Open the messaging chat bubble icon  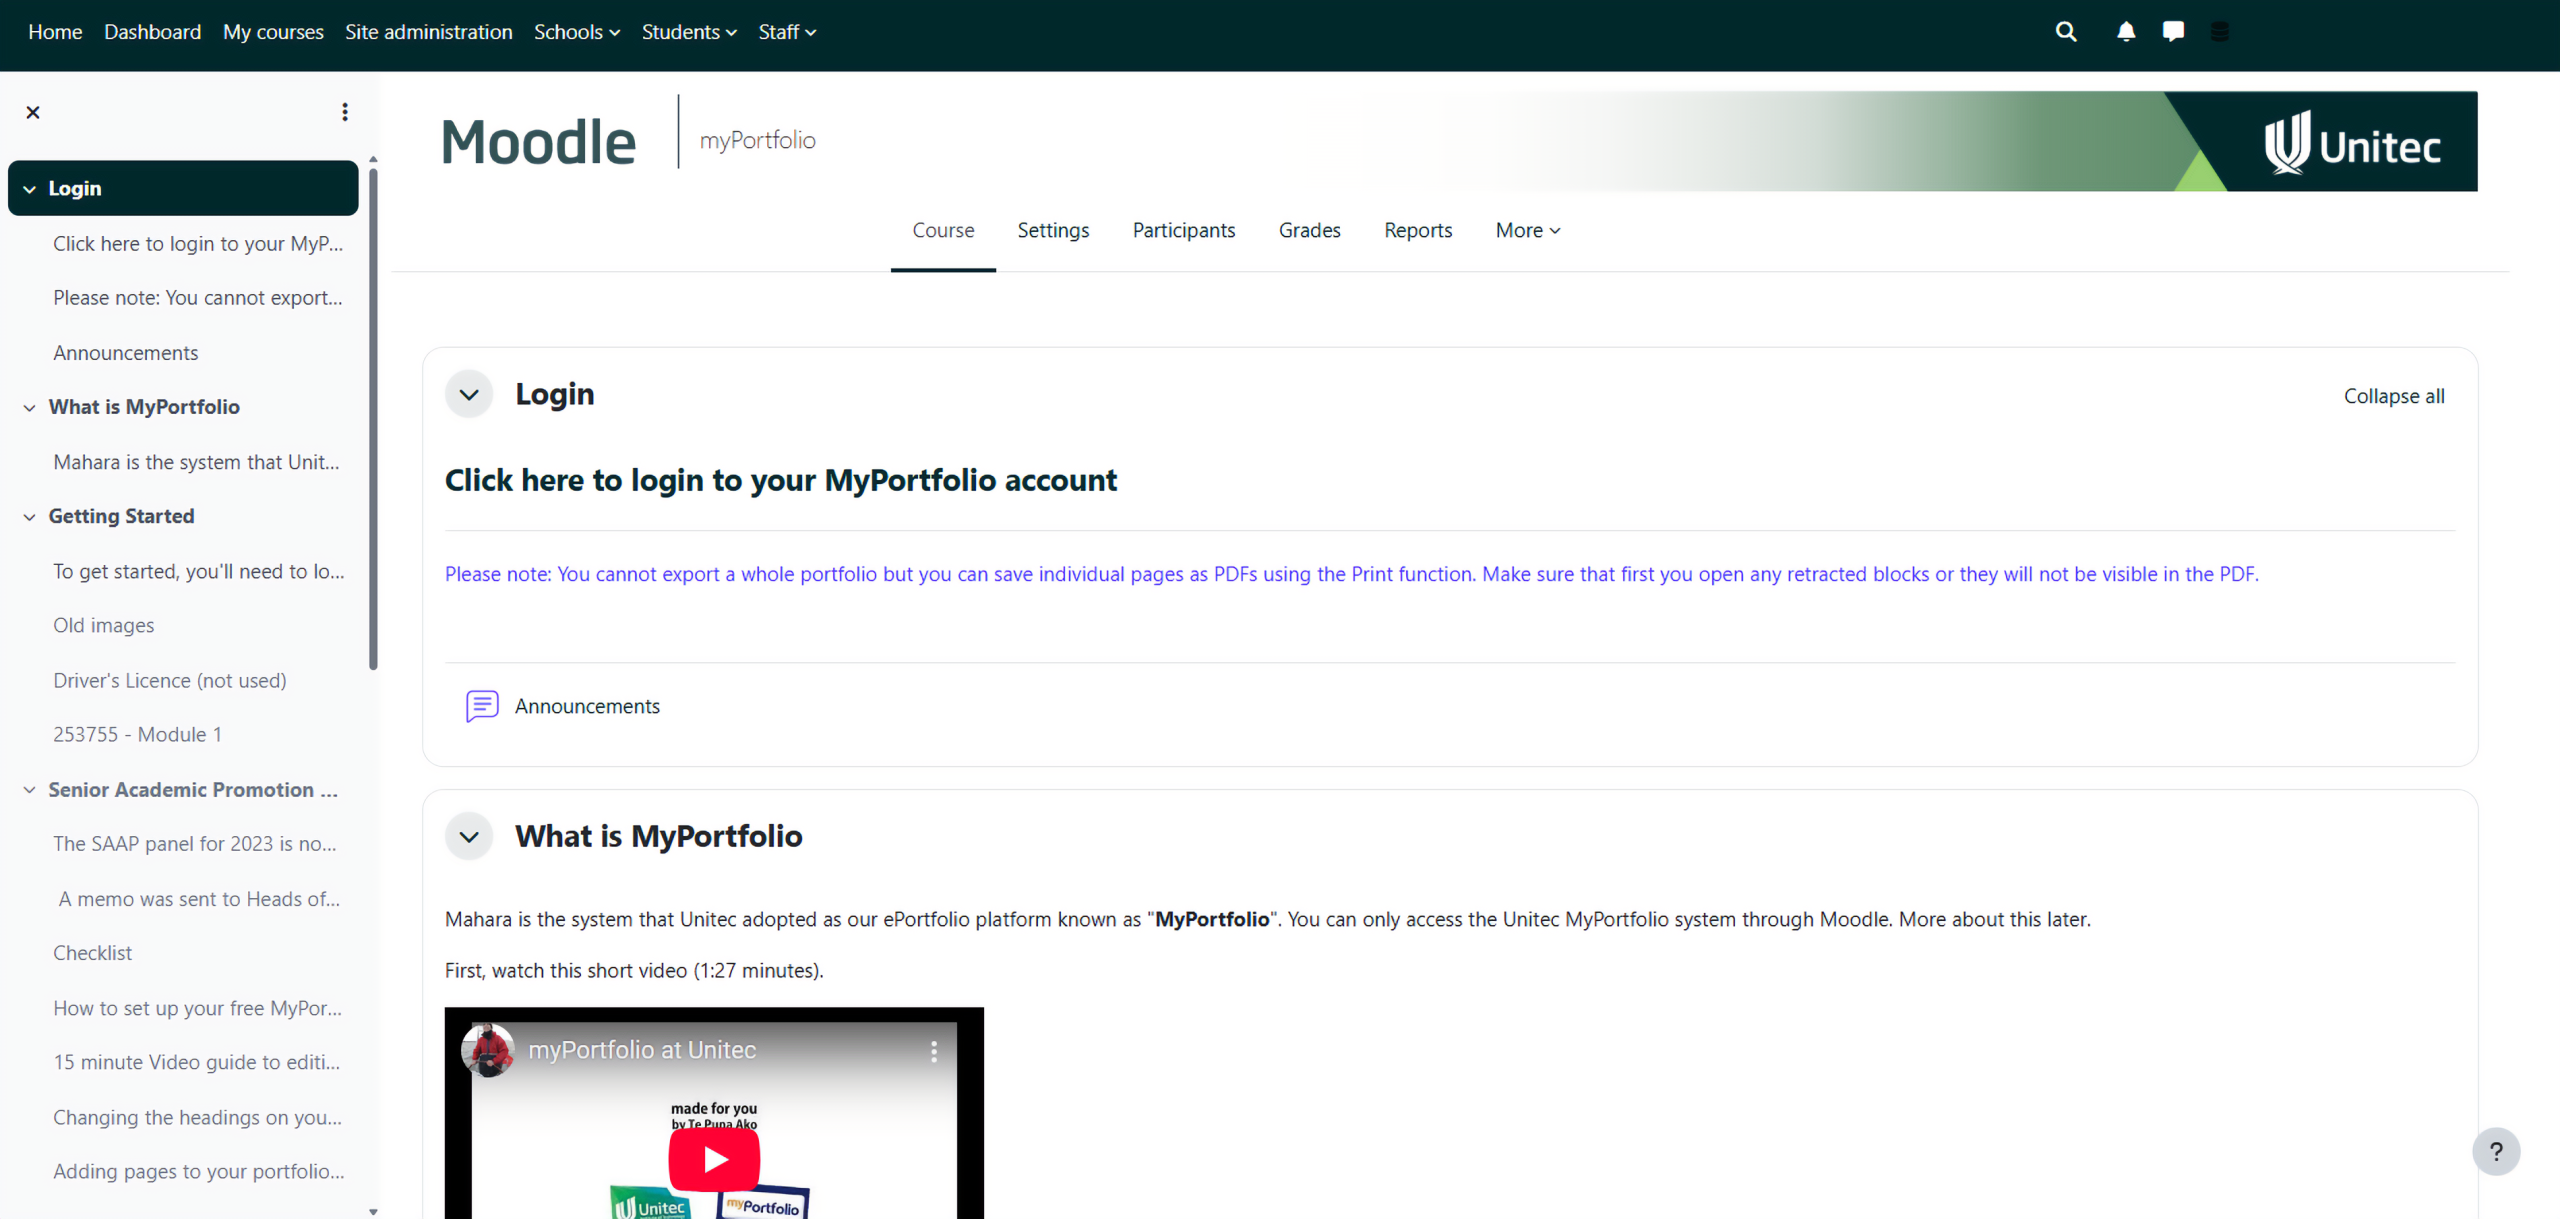[x=2172, y=32]
